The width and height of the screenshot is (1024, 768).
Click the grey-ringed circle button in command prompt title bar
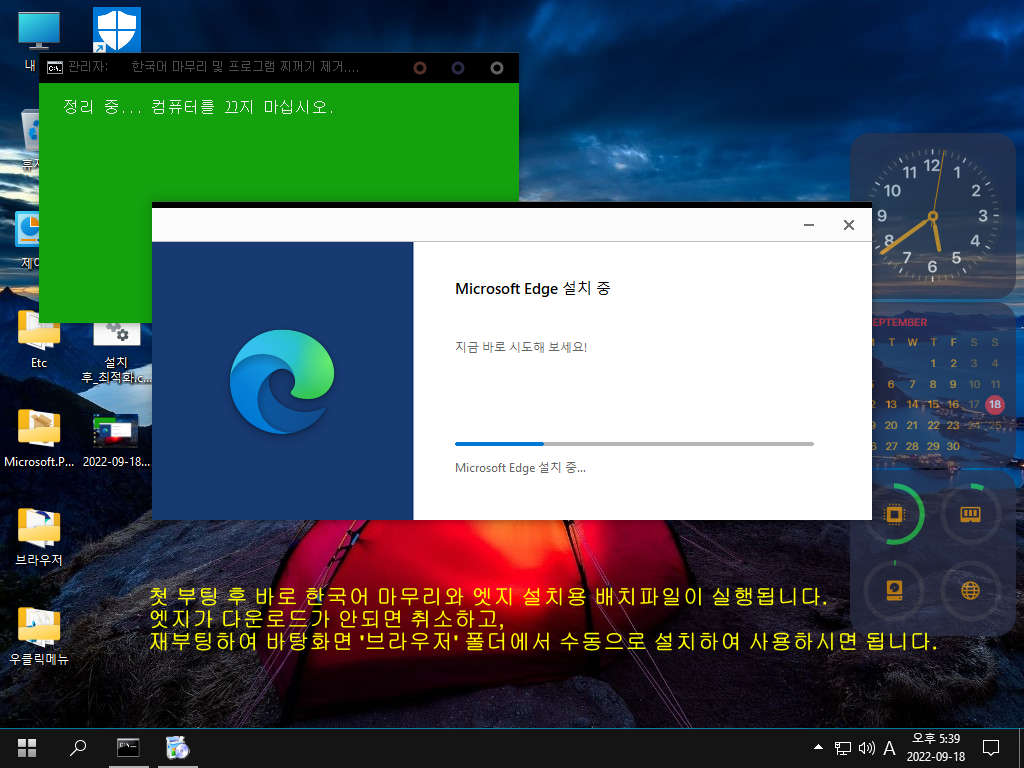point(497,68)
